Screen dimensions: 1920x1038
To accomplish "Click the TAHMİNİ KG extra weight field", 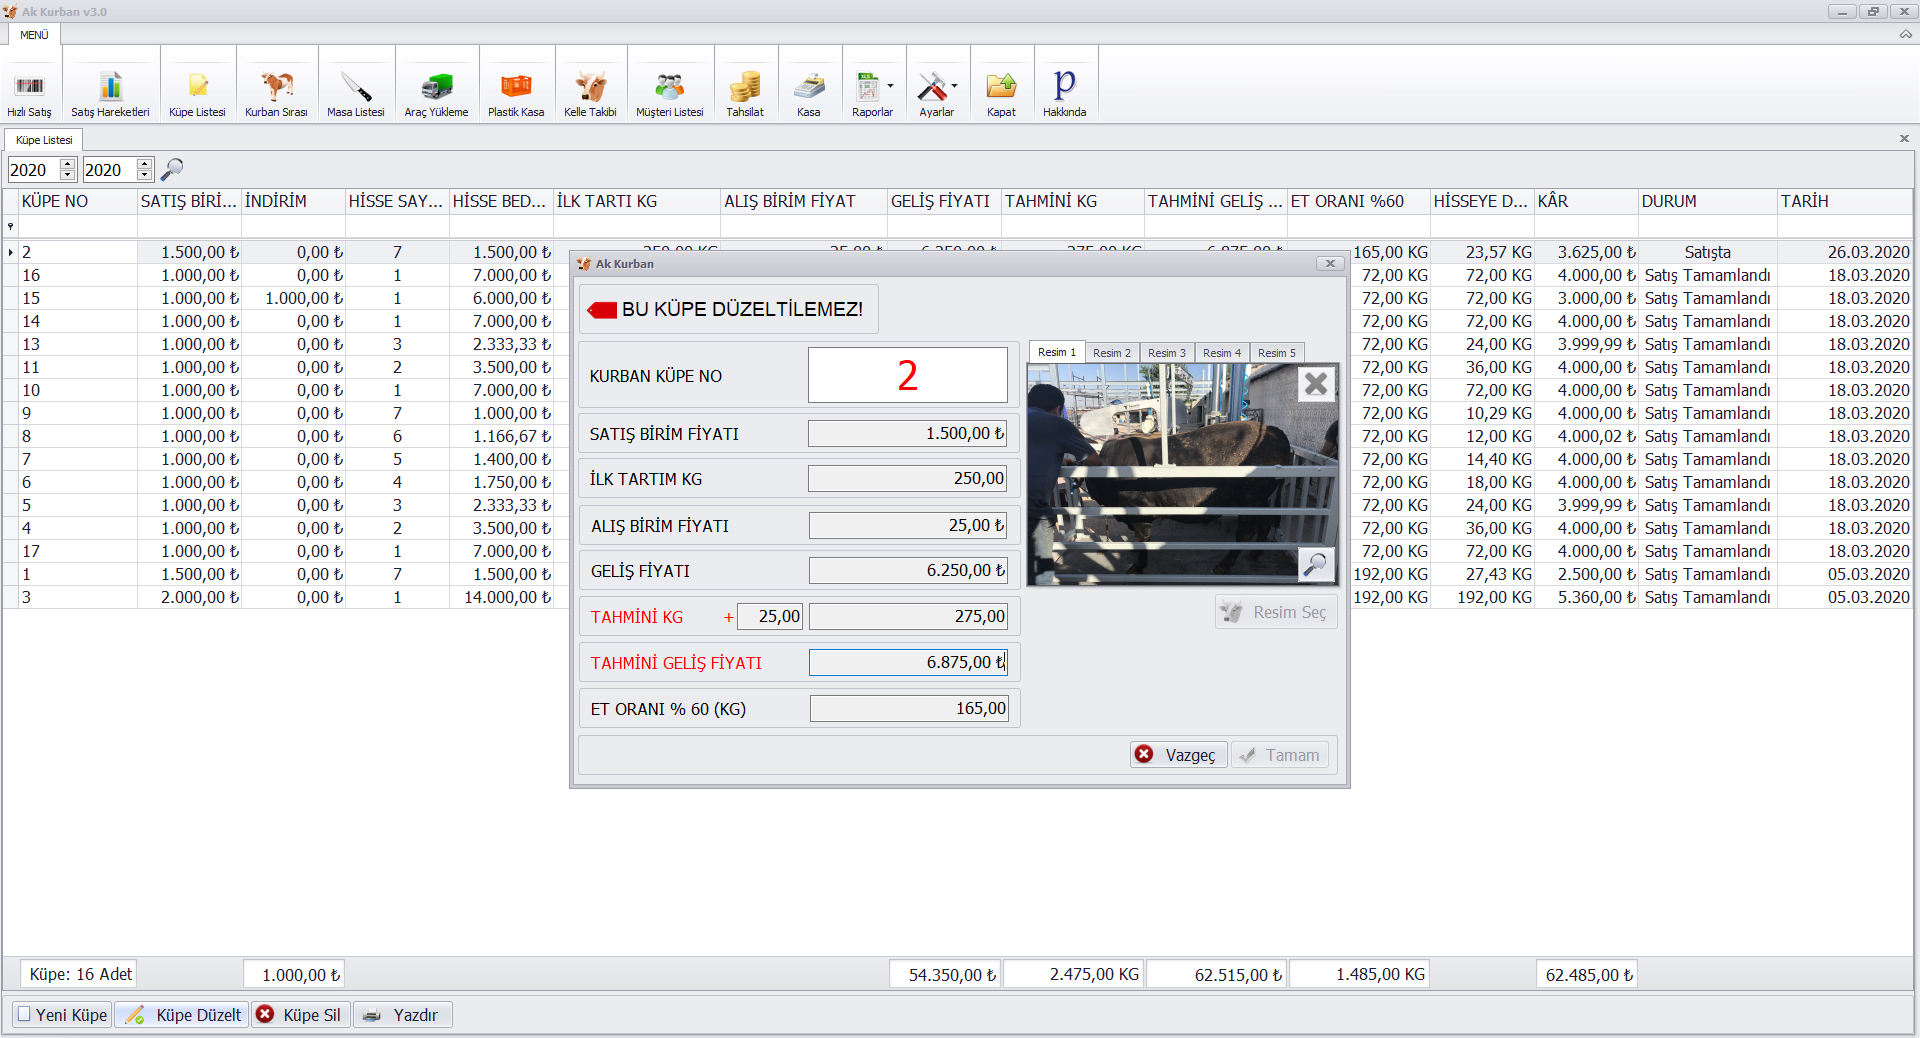I will (769, 617).
